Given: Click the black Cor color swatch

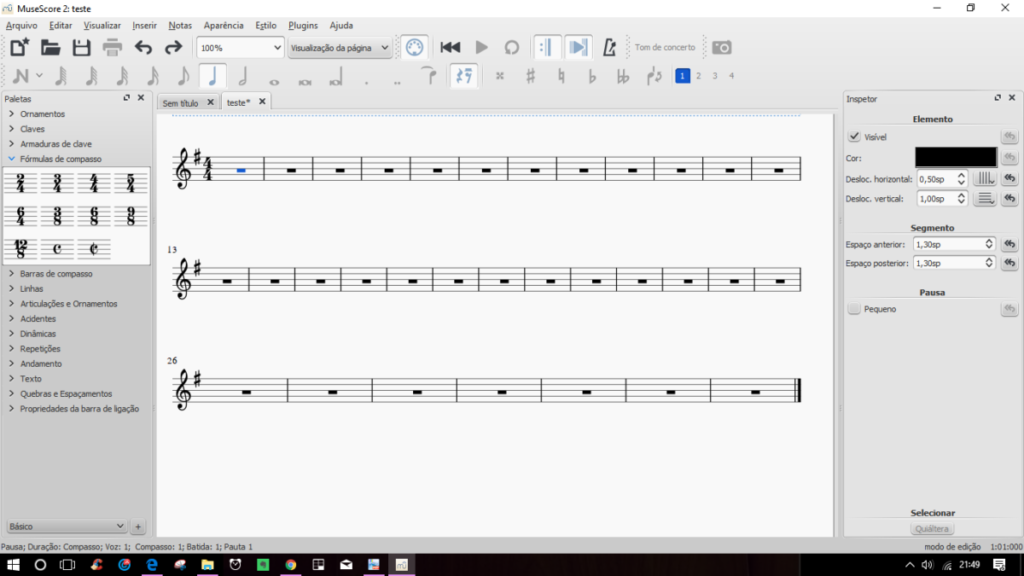Looking at the screenshot, I should click(x=955, y=158).
